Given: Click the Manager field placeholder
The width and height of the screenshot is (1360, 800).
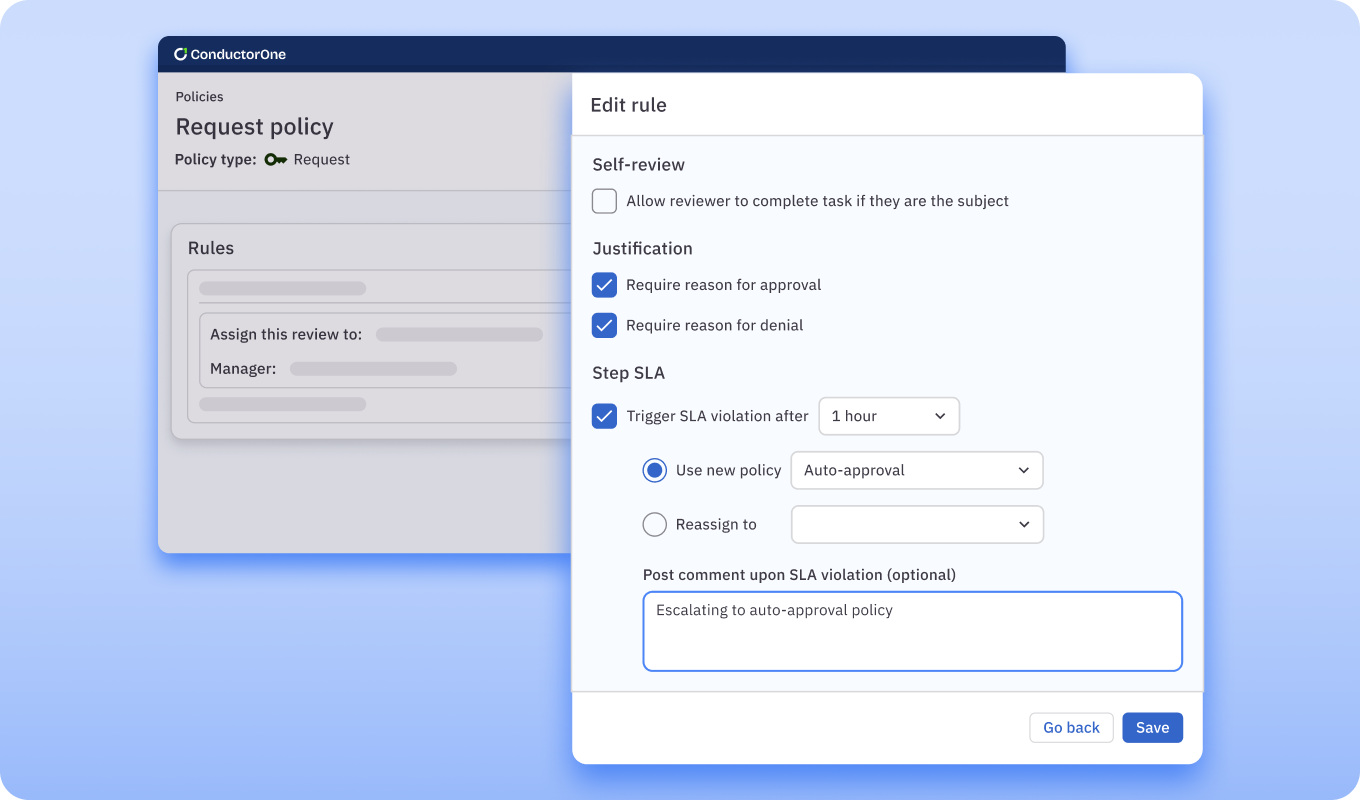Looking at the screenshot, I should (373, 369).
